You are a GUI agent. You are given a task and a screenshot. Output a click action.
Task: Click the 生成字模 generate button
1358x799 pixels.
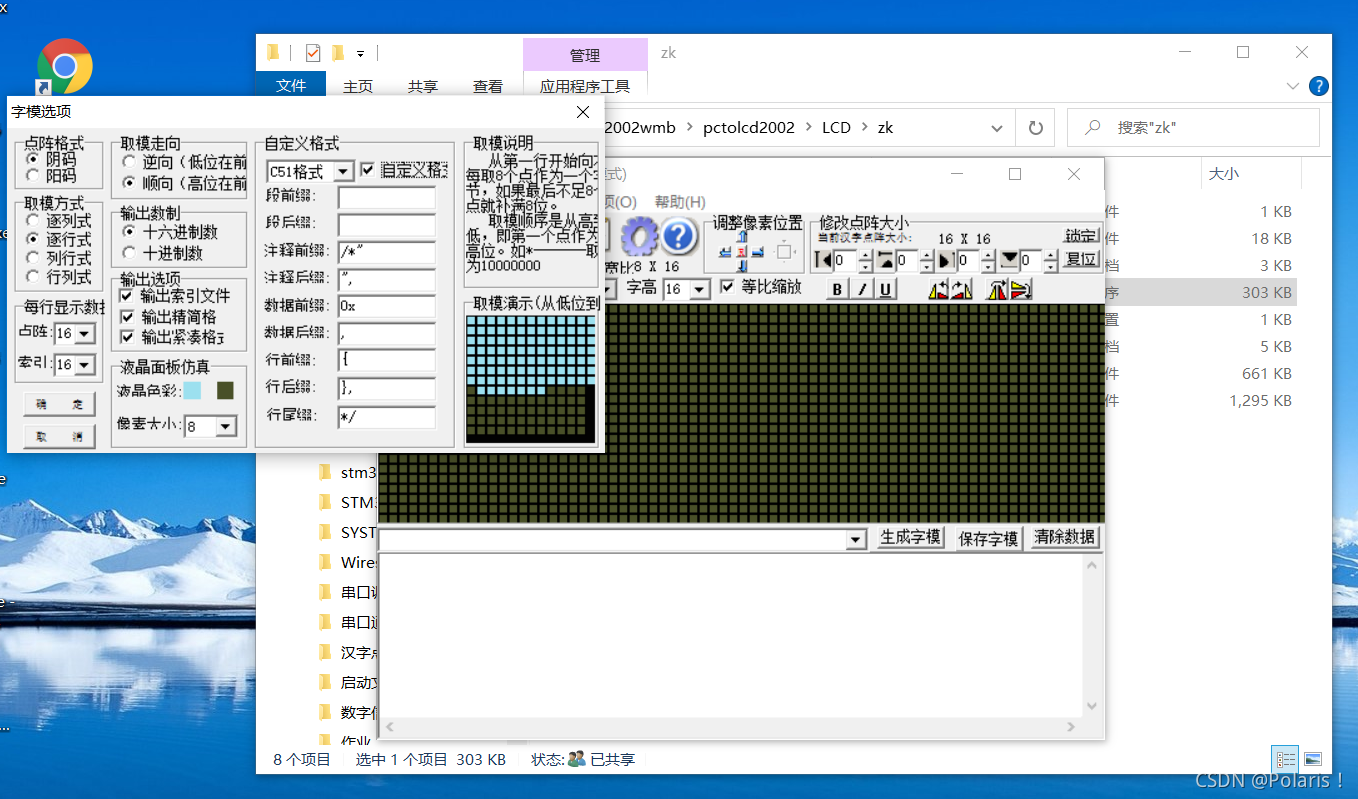(910, 538)
